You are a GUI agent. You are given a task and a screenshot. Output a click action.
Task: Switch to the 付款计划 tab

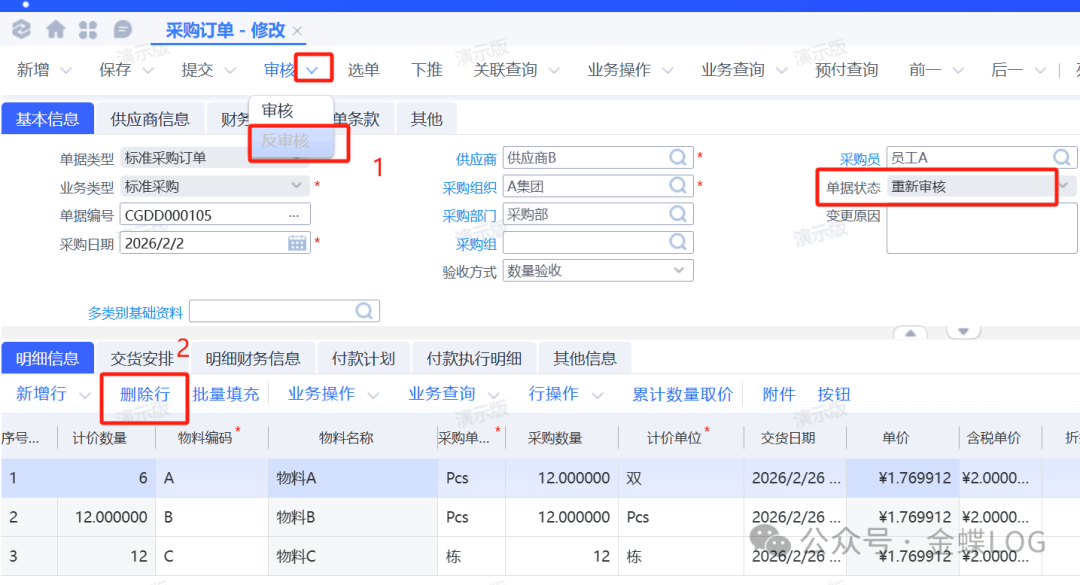(x=362, y=359)
